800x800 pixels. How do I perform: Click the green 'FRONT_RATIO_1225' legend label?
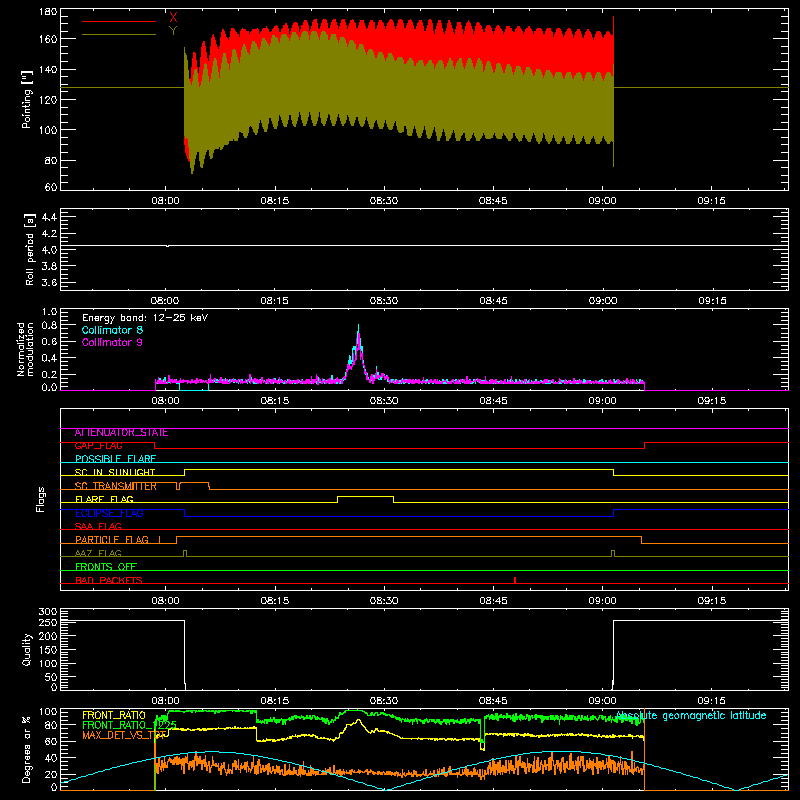[x=129, y=725]
